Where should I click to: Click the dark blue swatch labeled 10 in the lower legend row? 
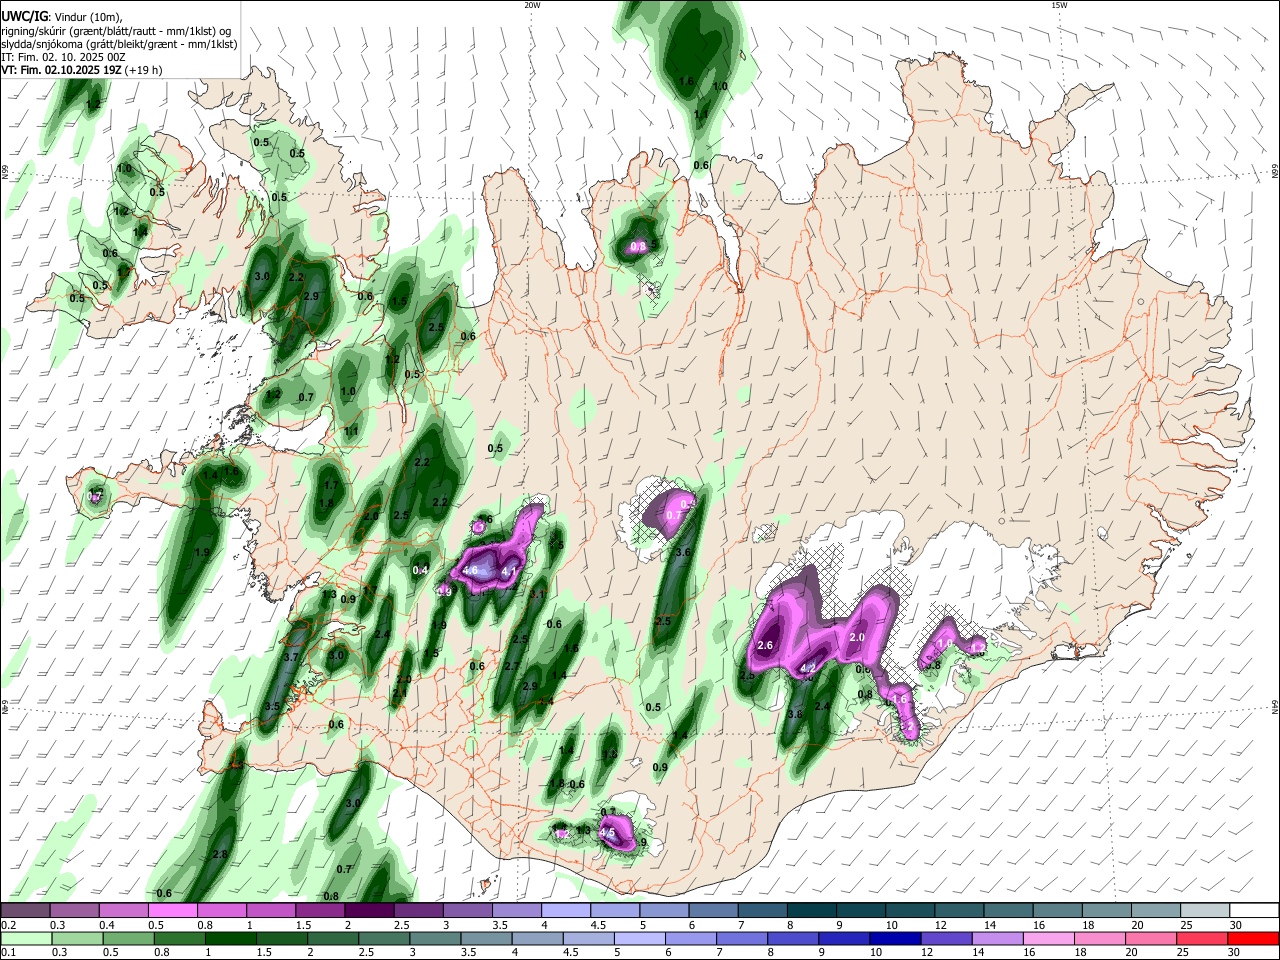pyautogui.click(x=896, y=938)
